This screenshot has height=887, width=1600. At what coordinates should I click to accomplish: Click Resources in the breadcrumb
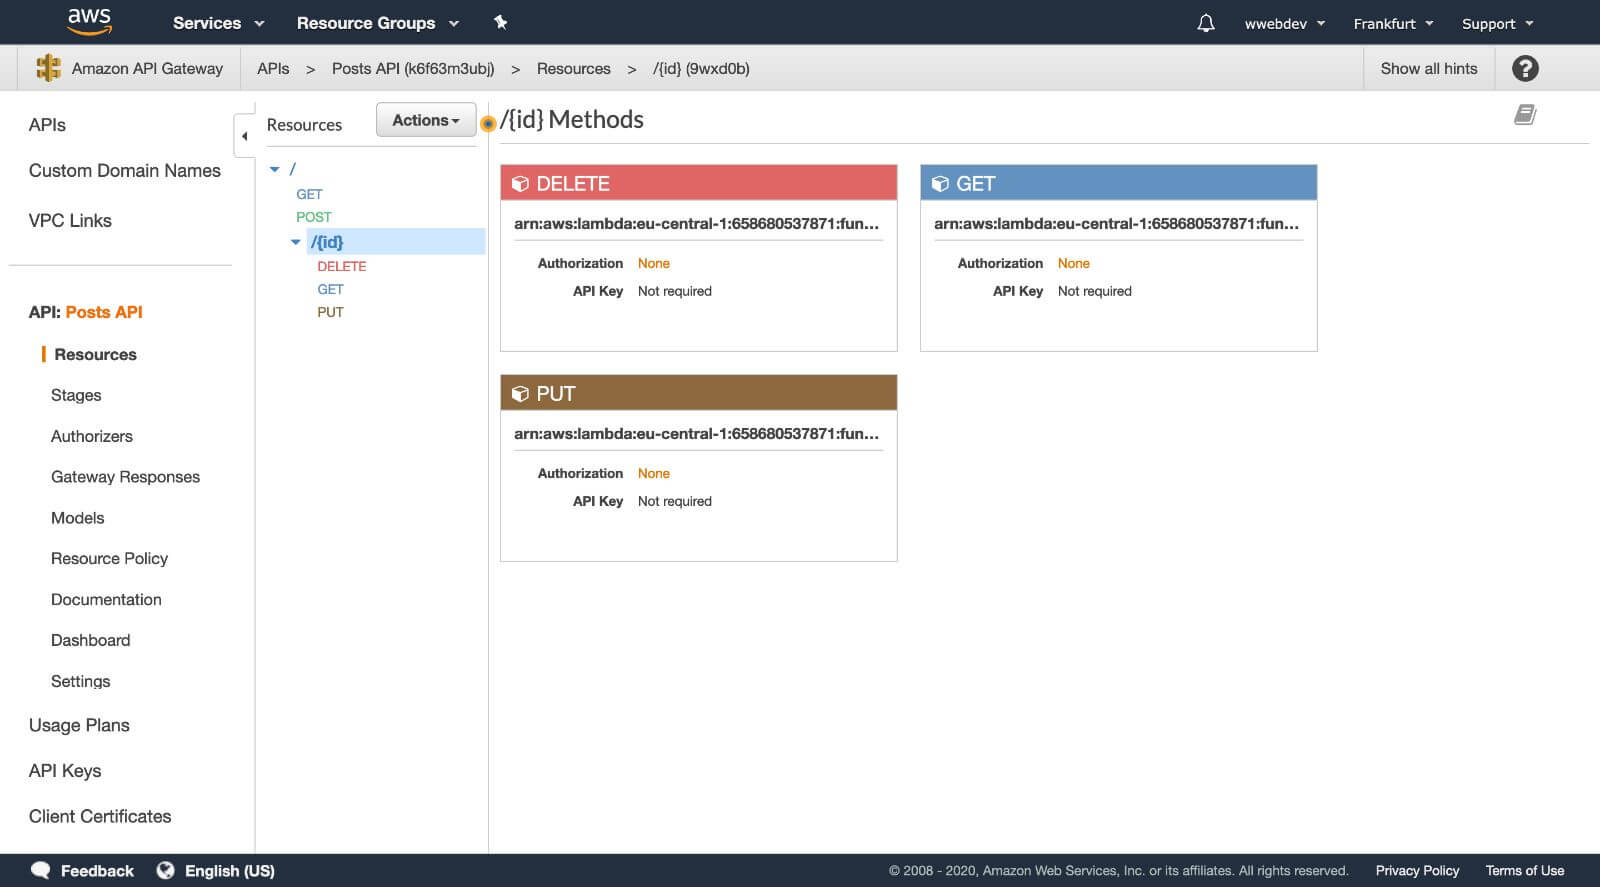click(x=573, y=68)
